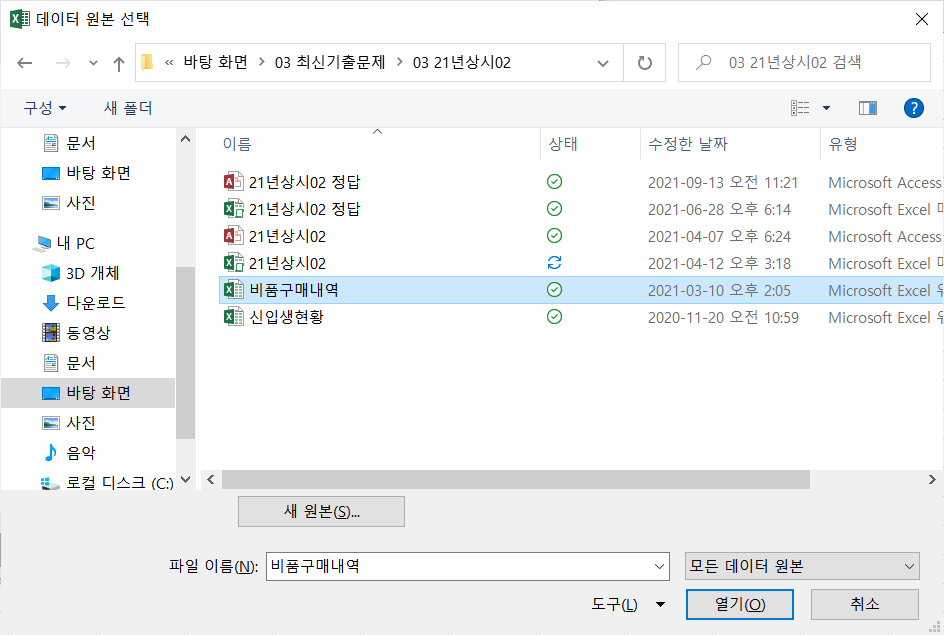Click the horizontal scrollbar under file list
The image size is (944, 635).
point(500,481)
